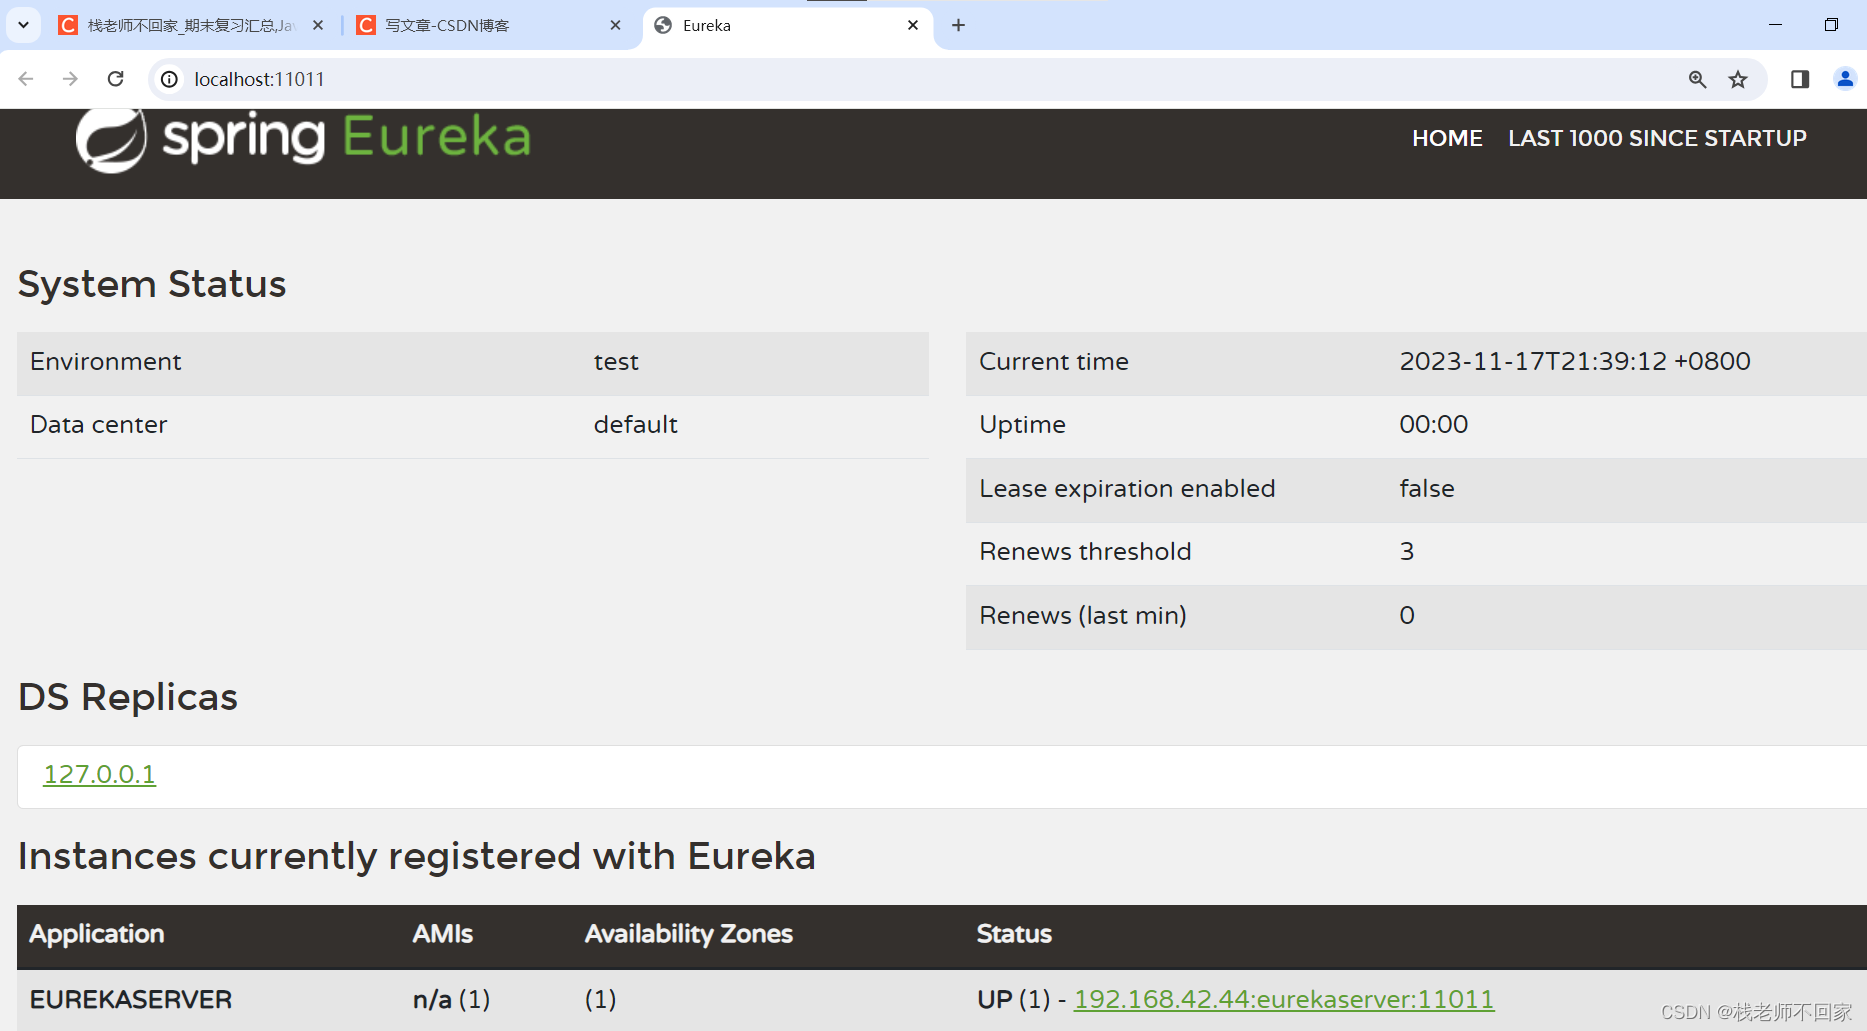
Task: Close the 写文章-CSDN博客 tab
Action: (x=615, y=25)
